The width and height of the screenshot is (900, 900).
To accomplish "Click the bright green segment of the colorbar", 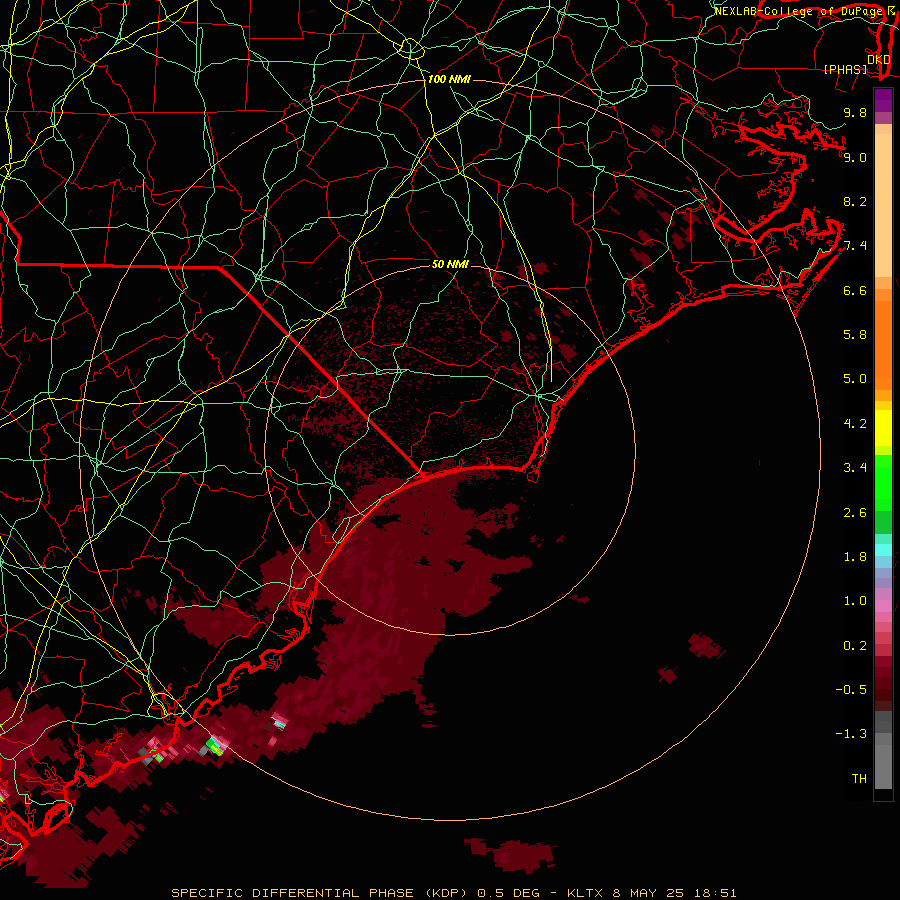I will (x=883, y=482).
